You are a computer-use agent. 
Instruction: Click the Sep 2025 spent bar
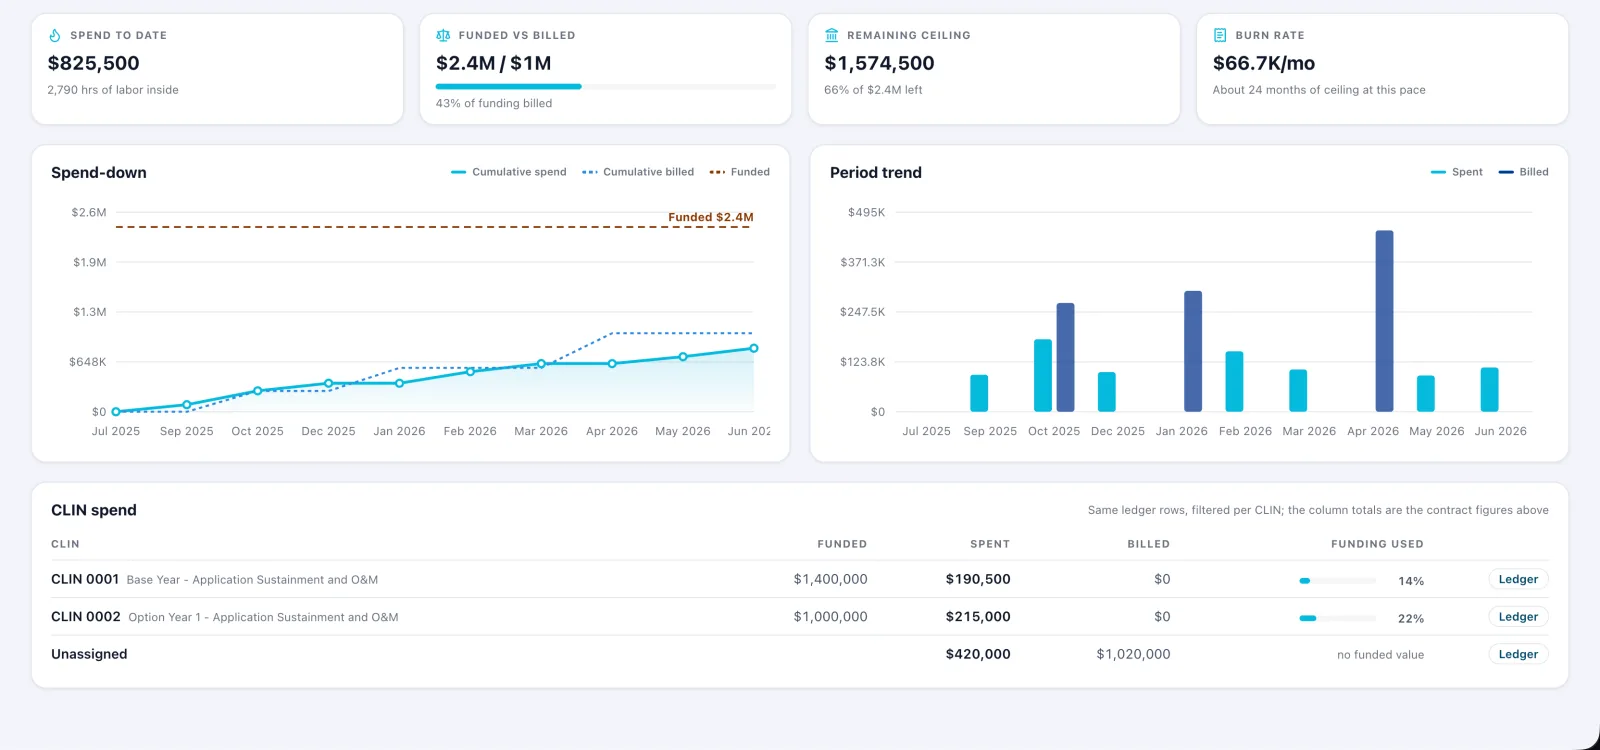tap(979, 393)
